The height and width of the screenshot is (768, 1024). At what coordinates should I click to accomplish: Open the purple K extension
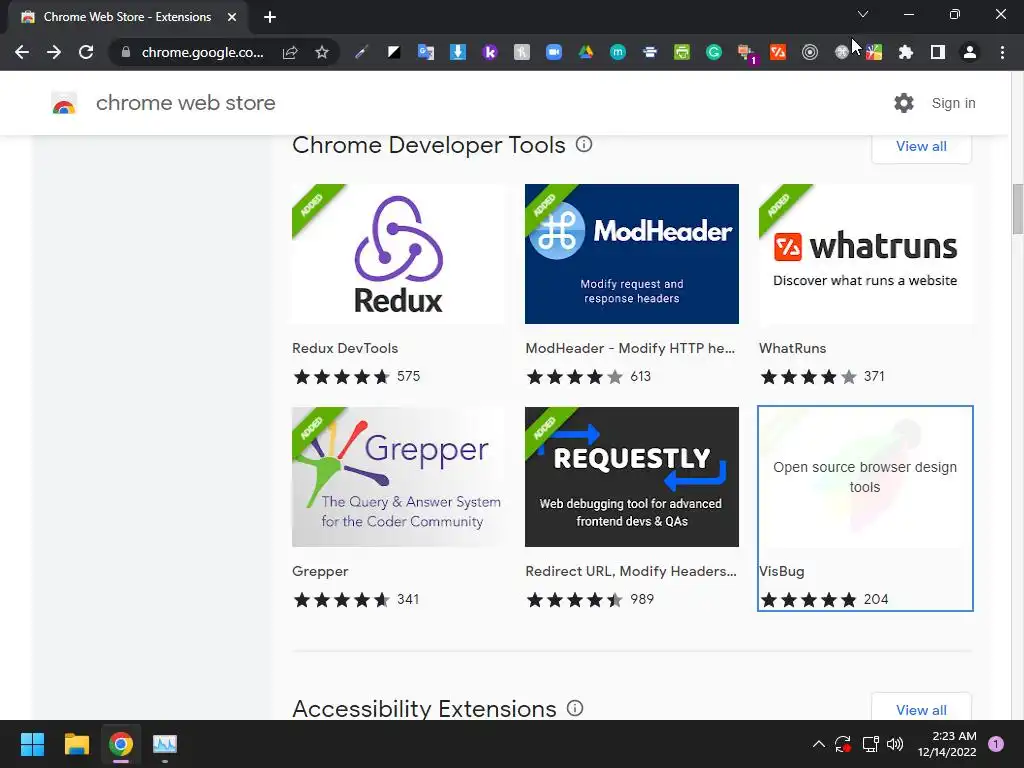pyautogui.click(x=490, y=52)
